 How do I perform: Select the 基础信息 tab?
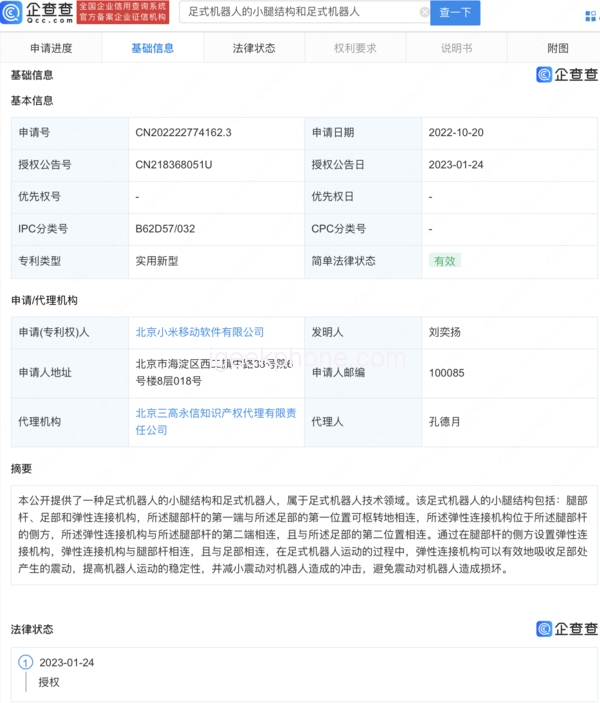tap(152, 48)
